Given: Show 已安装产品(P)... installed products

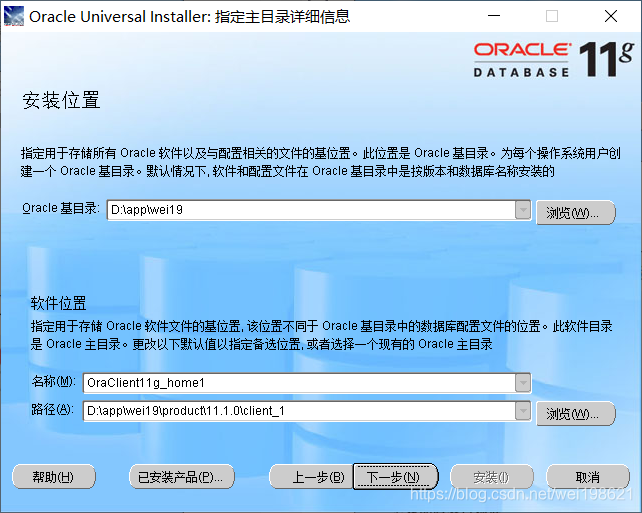Looking at the screenshot, I should pyautogui.click(x=181, y=477).
